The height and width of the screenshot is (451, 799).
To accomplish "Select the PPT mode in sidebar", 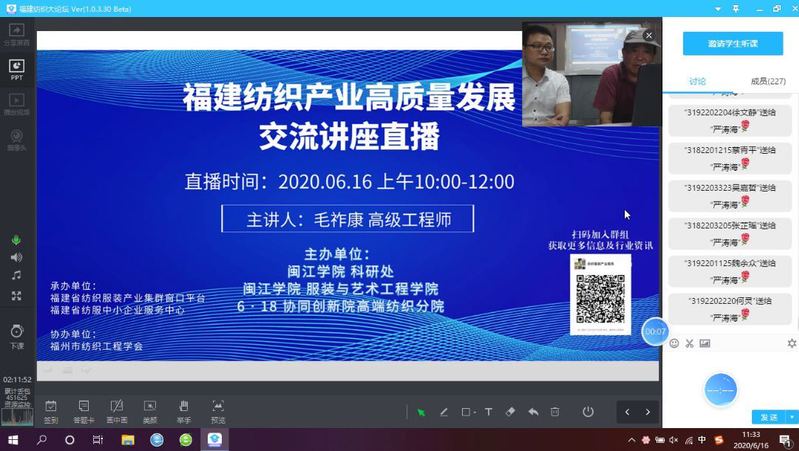I will 16,68.
